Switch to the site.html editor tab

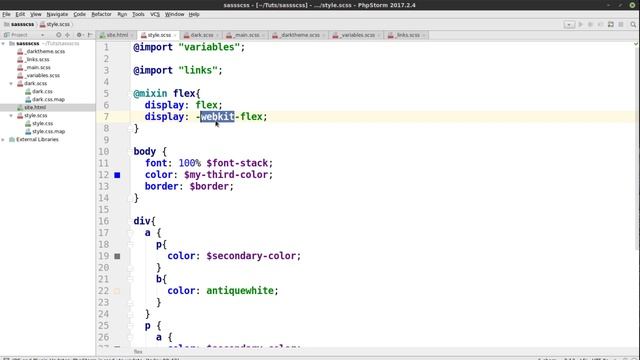pos(116,35)
